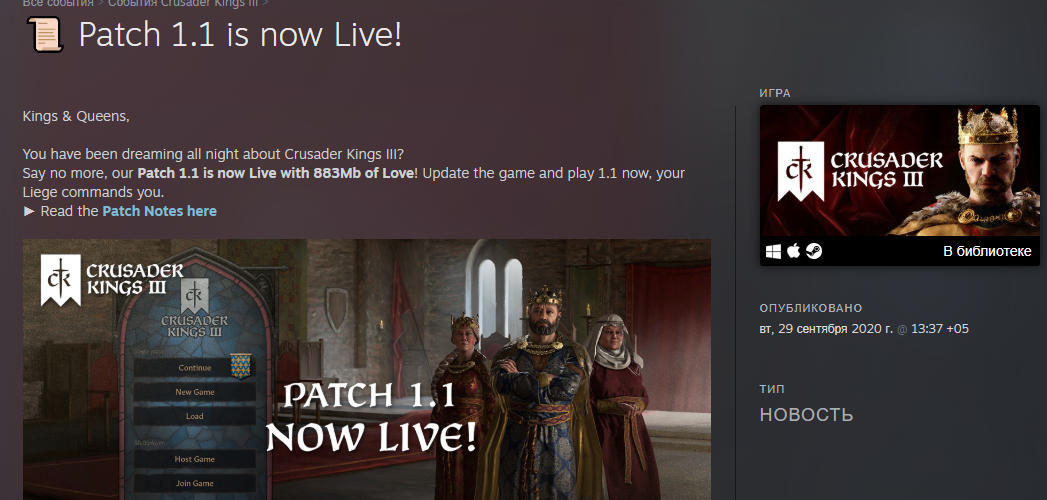Click the scroll emoji icon beside the title
Screen dimensions: 1047x500
pos(45,35)
